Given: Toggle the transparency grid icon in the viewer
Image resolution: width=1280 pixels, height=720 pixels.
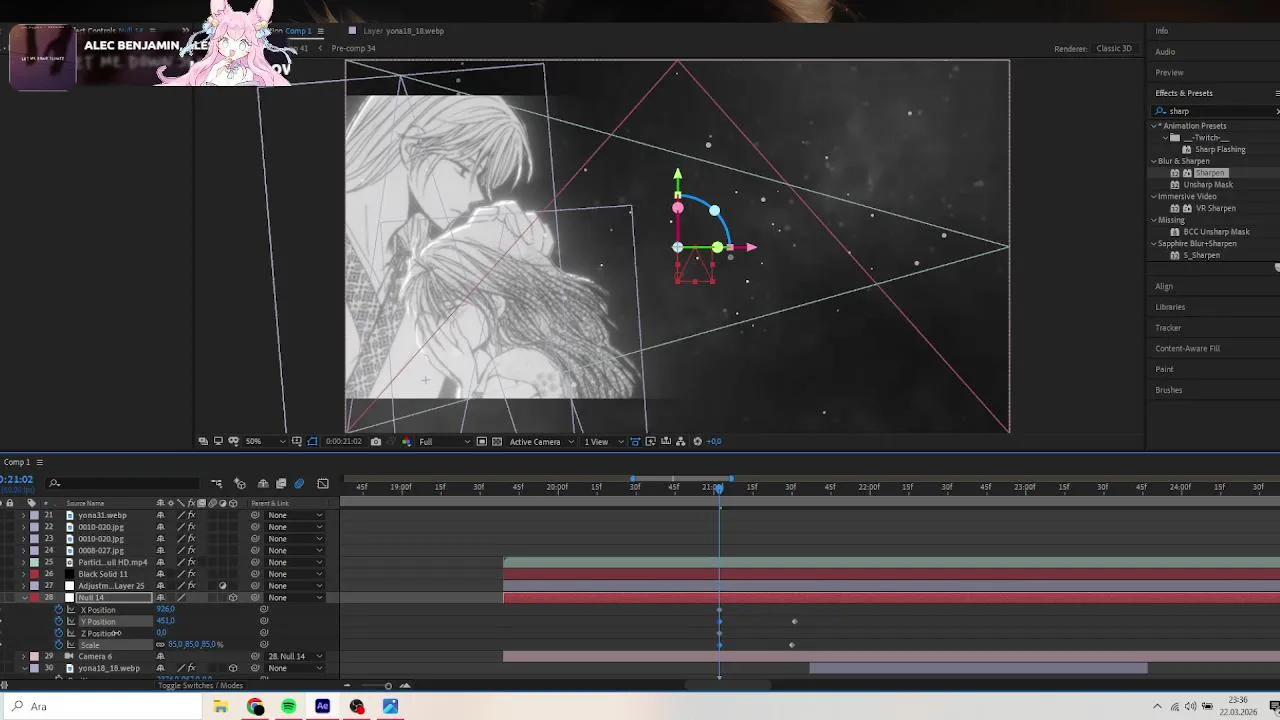Looking at the screenshot, I should click(496, 441).
